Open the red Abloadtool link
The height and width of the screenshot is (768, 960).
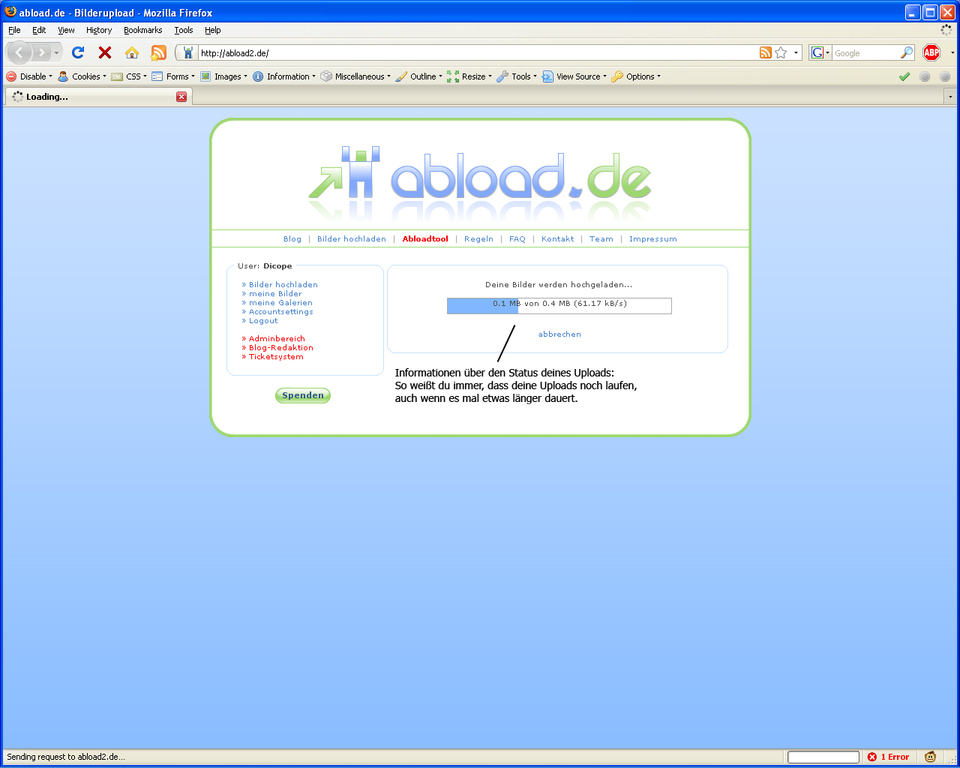[425, 239]
